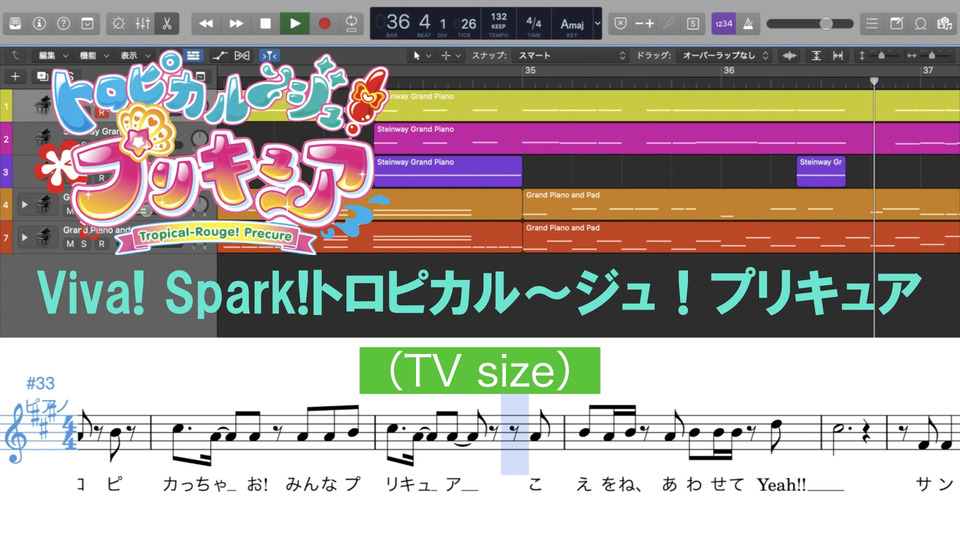Click the Amaj key signature
The height and width of the screenshot is (540, 960).
pos(572,24)
